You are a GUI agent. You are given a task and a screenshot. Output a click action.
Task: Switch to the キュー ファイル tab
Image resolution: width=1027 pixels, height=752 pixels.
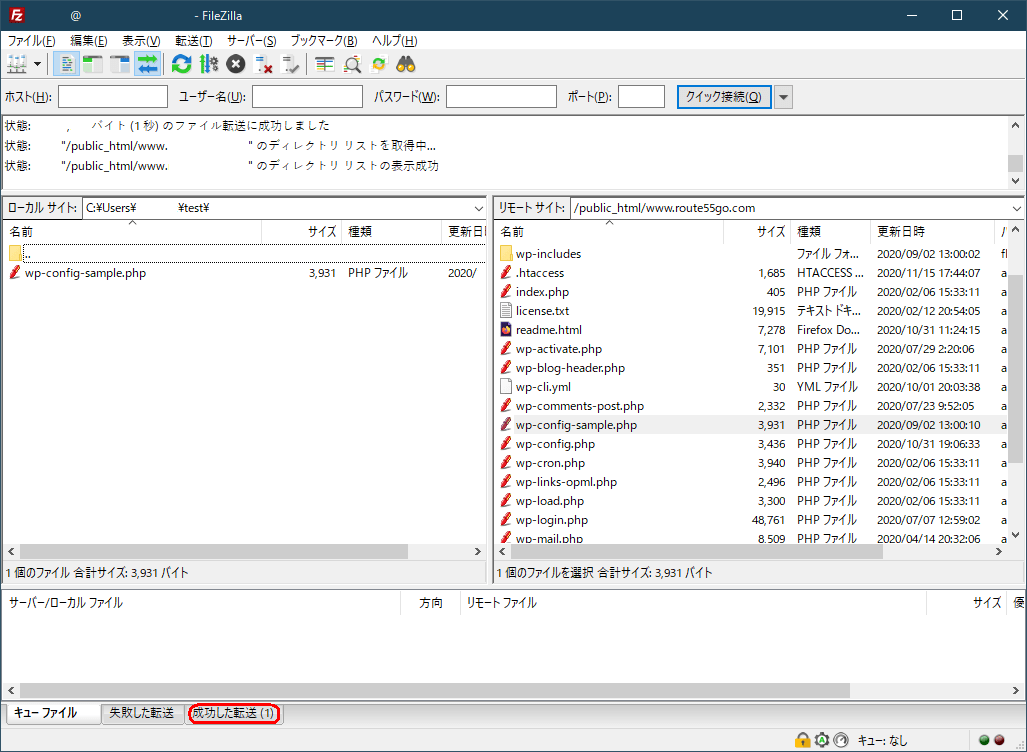click(x=54, y=713)
